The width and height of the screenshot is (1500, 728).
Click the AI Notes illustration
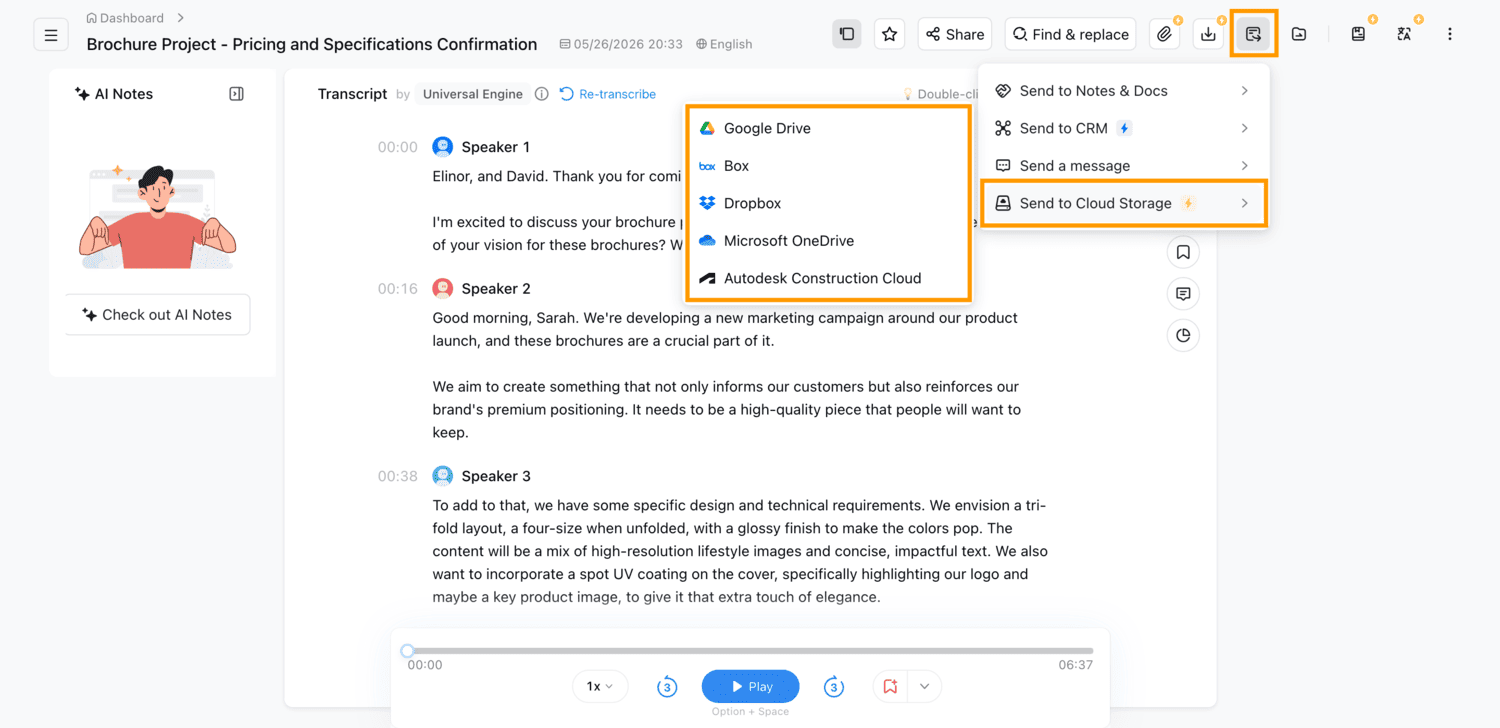coord(157,217)
